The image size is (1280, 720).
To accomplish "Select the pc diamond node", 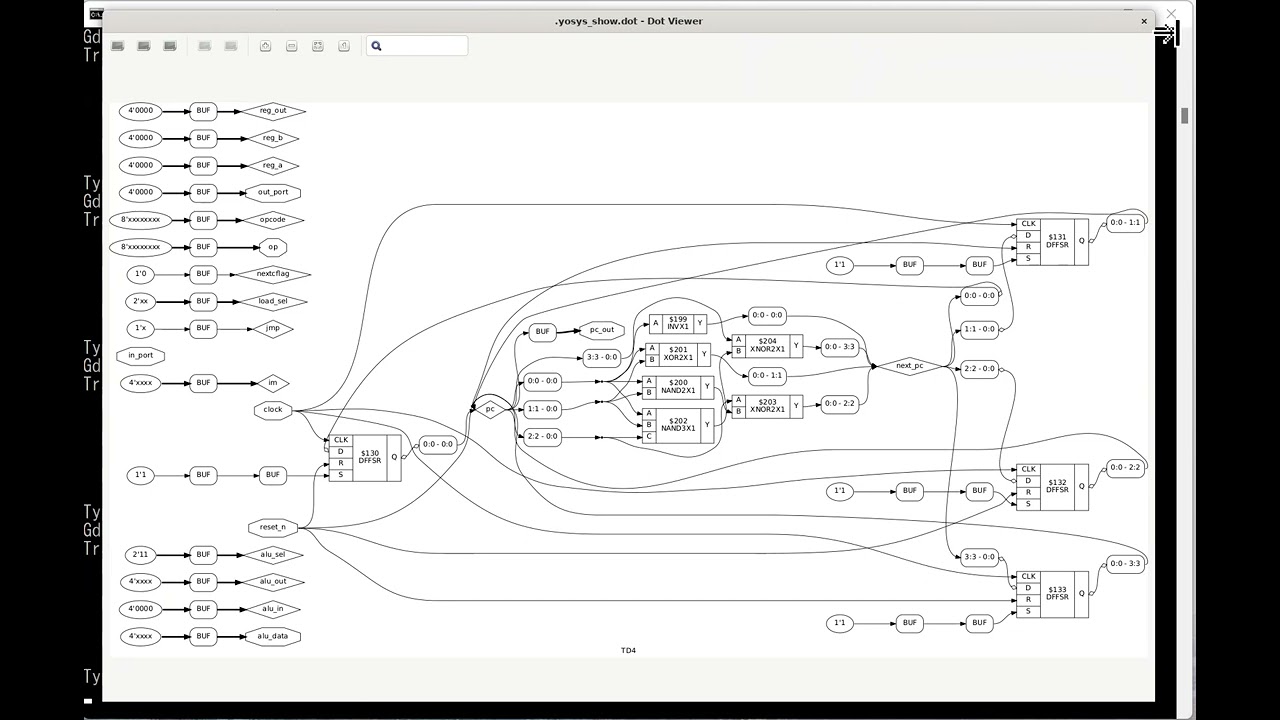I will [x=490, y=409].
